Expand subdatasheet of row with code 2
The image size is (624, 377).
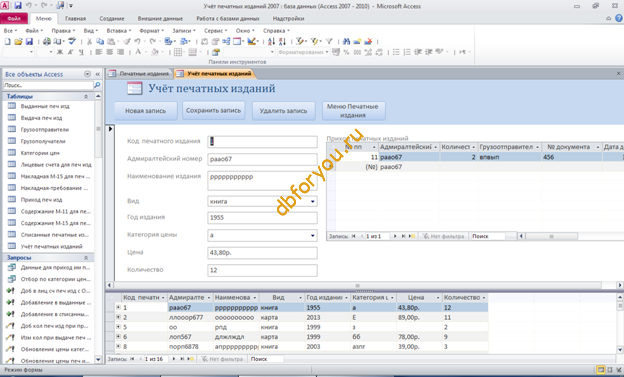pos(118,317)
